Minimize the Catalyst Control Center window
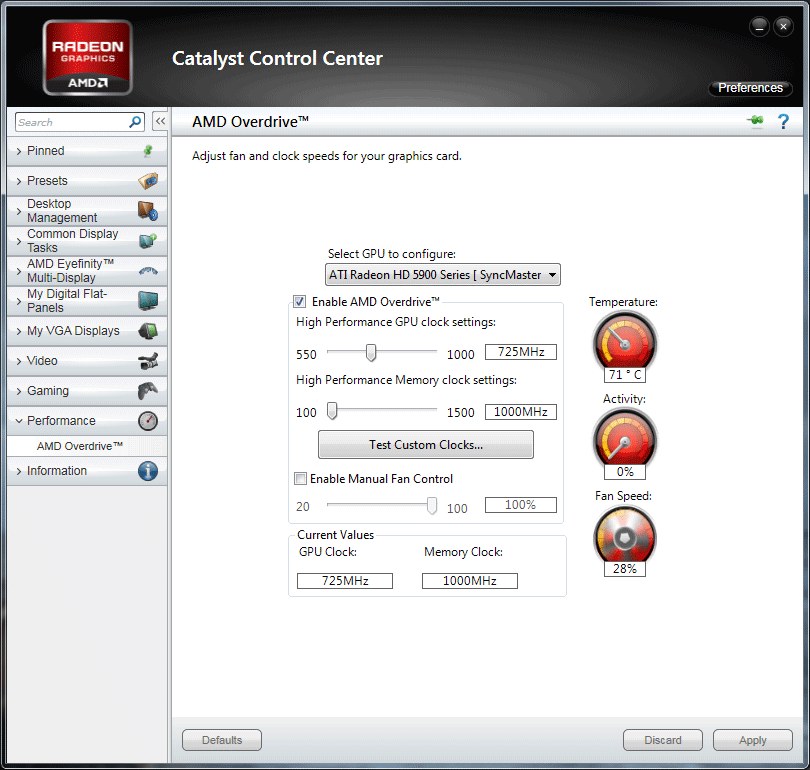The image size is (810, 770). pos(759,26)
